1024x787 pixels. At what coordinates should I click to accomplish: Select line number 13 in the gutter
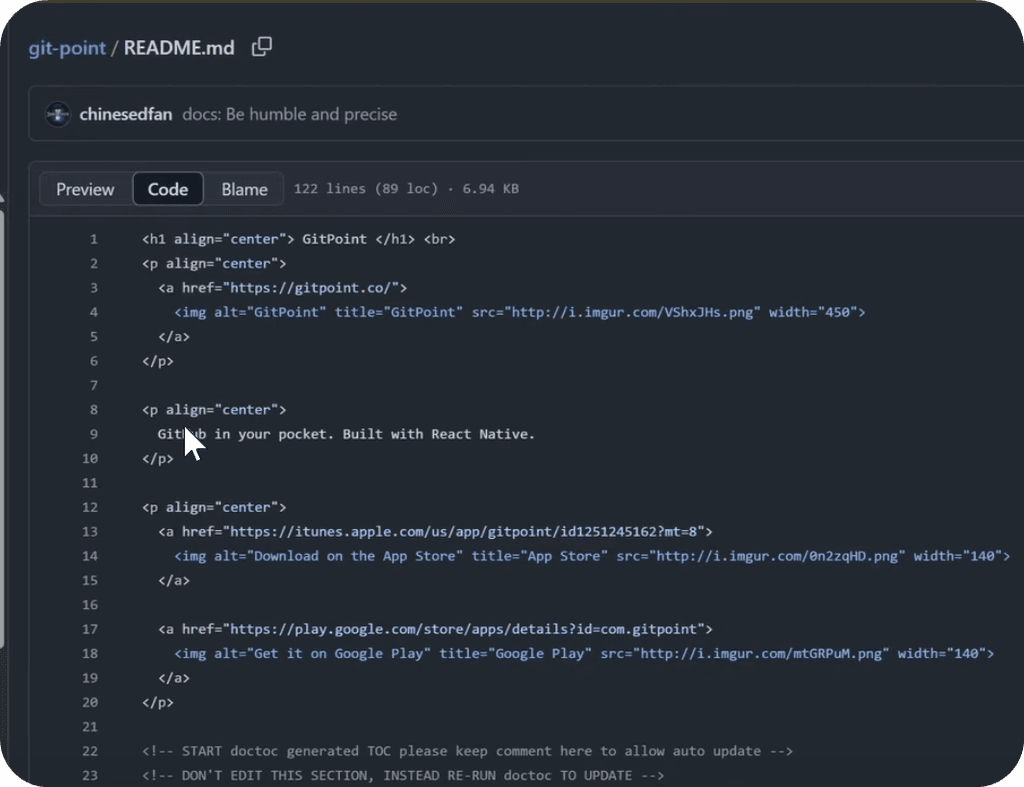click(x=90, y=532)
